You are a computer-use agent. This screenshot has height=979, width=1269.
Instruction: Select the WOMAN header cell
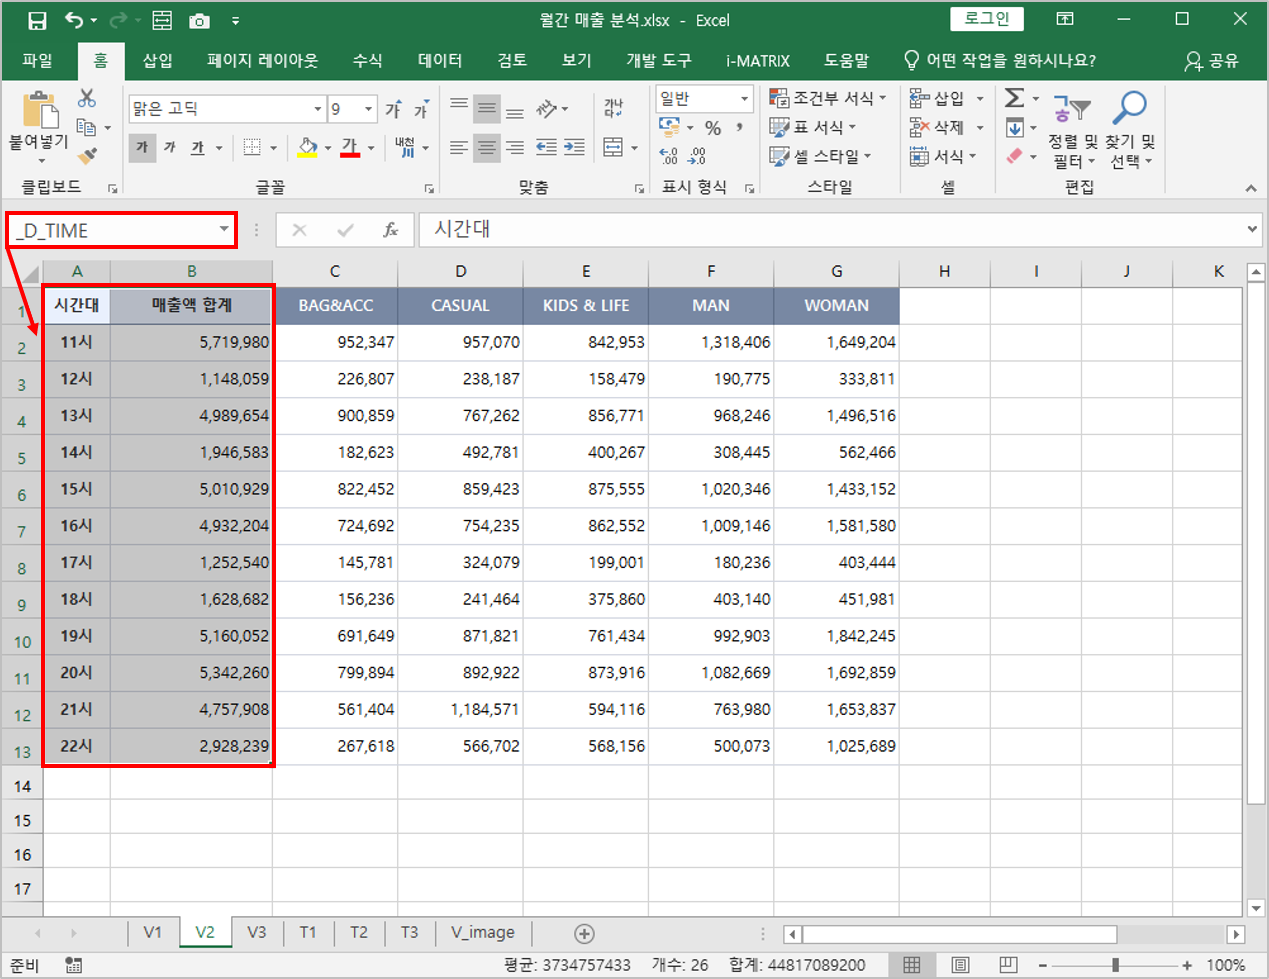coord(836,306)
